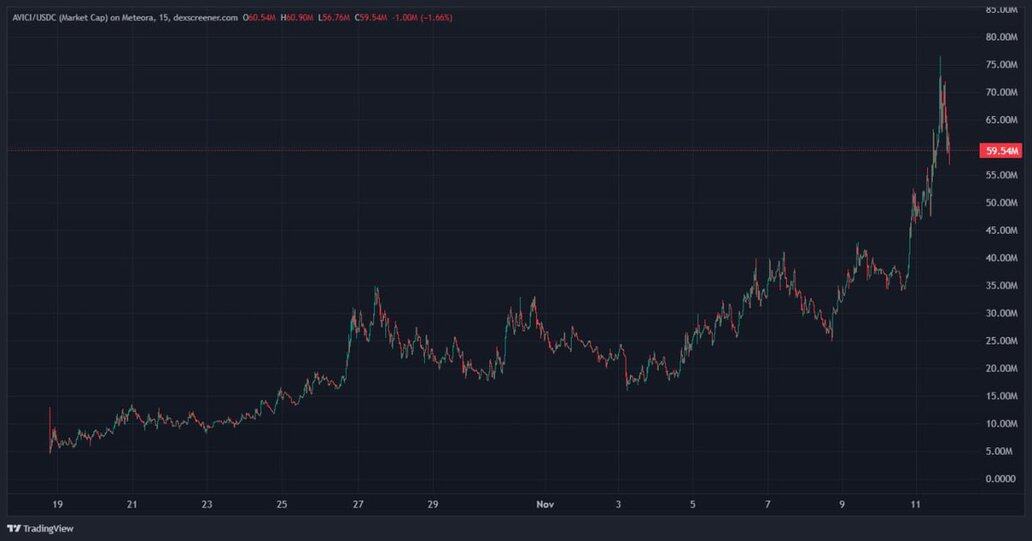The image size is (1032, 541).
Task: Select date 7 on the time axis
Action: click(767, 505)
